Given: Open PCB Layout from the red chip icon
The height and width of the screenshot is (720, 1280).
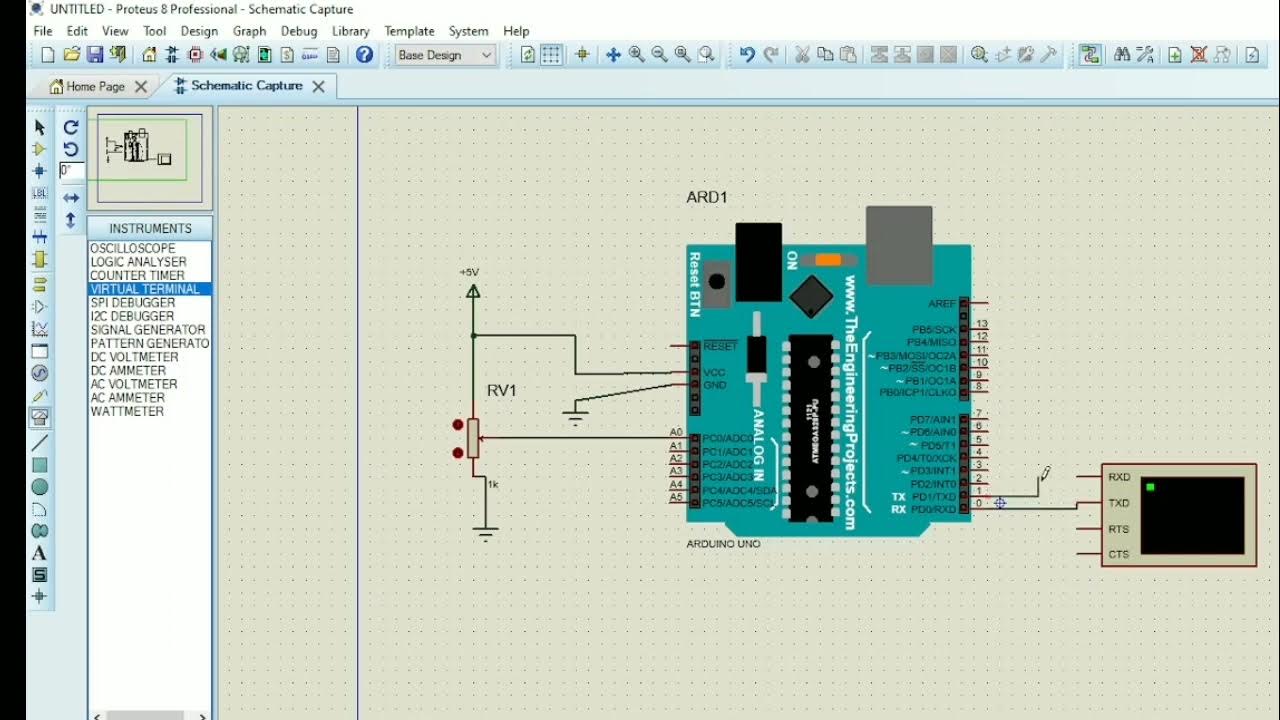Looking at the screenshot, I should tap(196, 55).
